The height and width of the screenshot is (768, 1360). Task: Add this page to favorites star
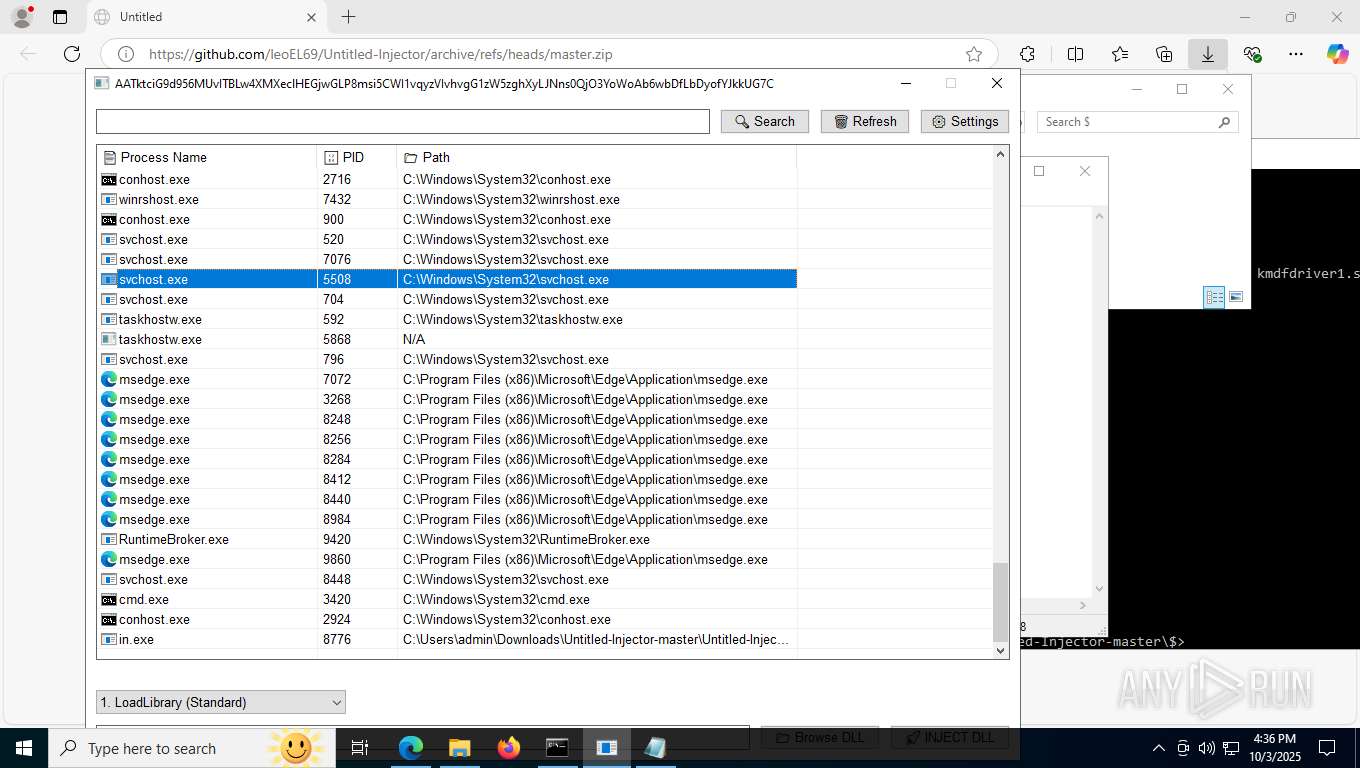click(974, 54)
